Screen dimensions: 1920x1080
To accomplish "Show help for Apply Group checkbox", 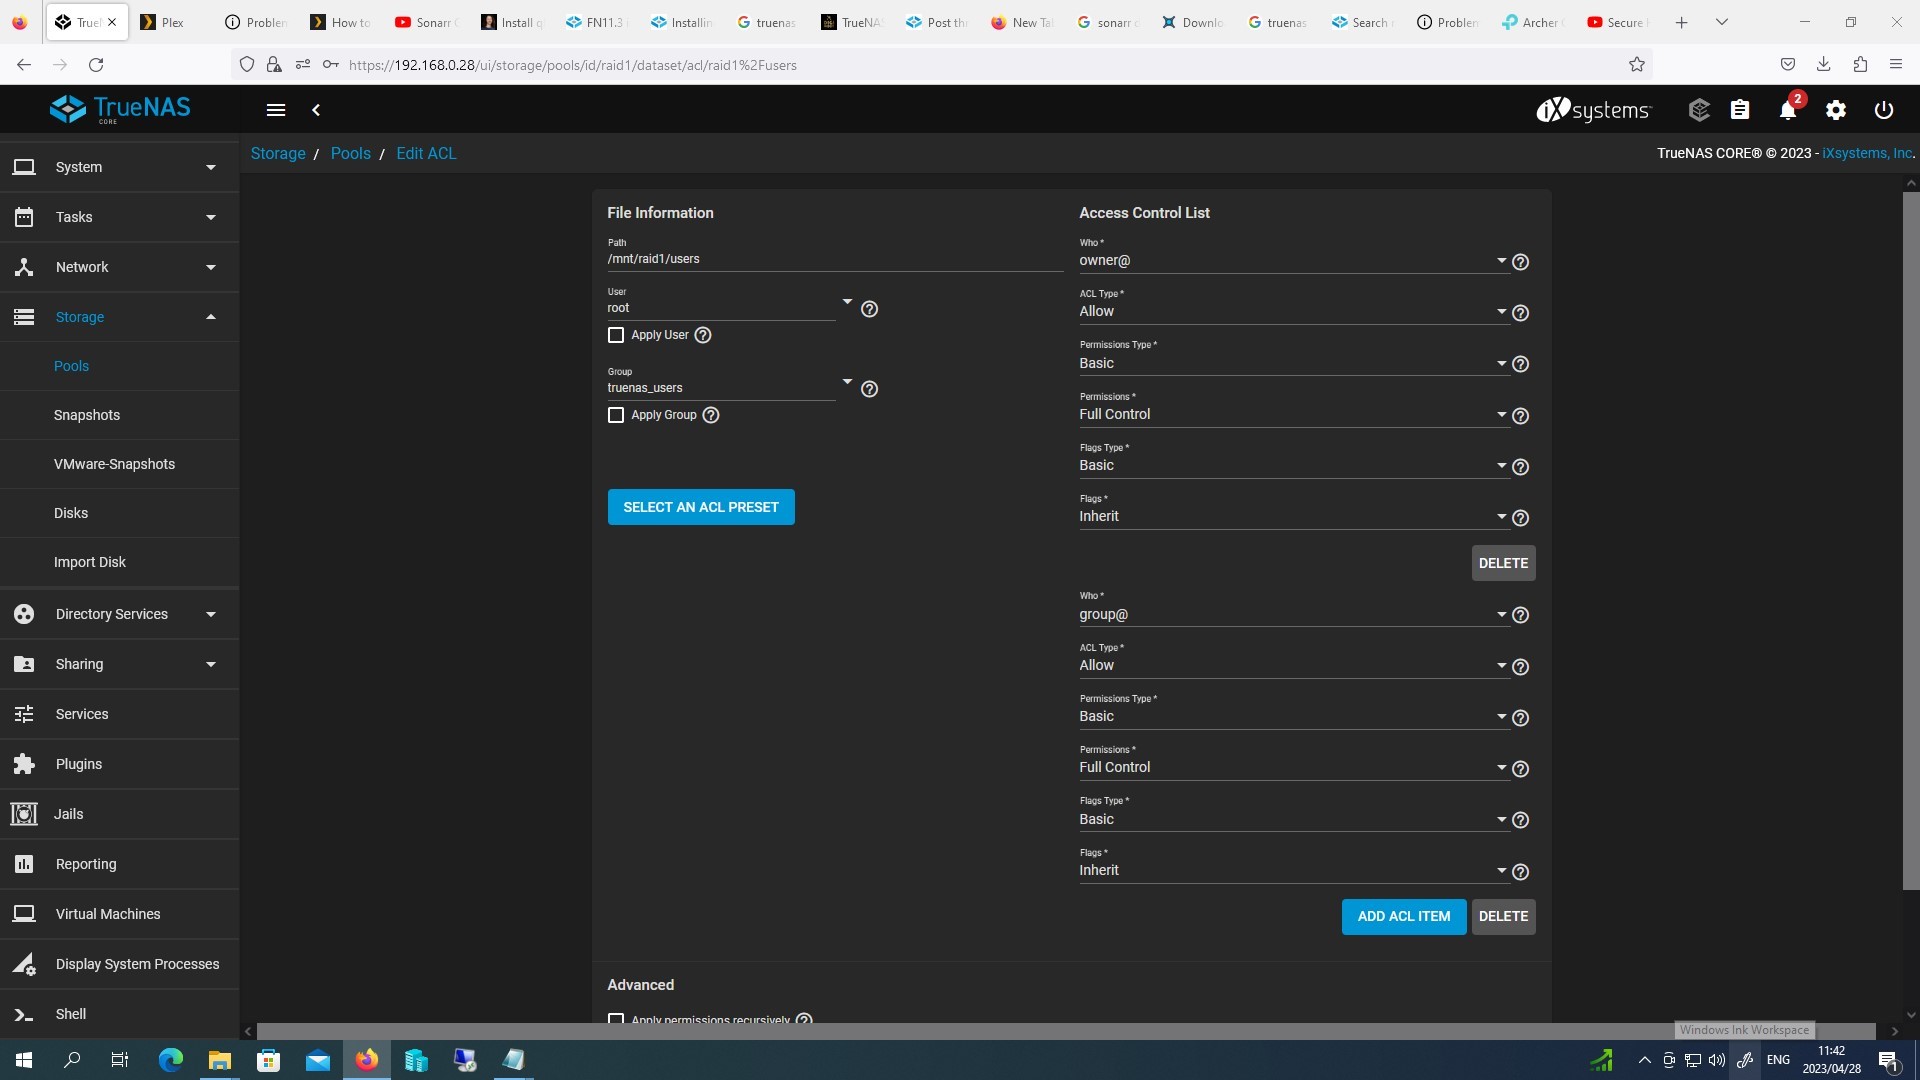I will coord(711,415).
